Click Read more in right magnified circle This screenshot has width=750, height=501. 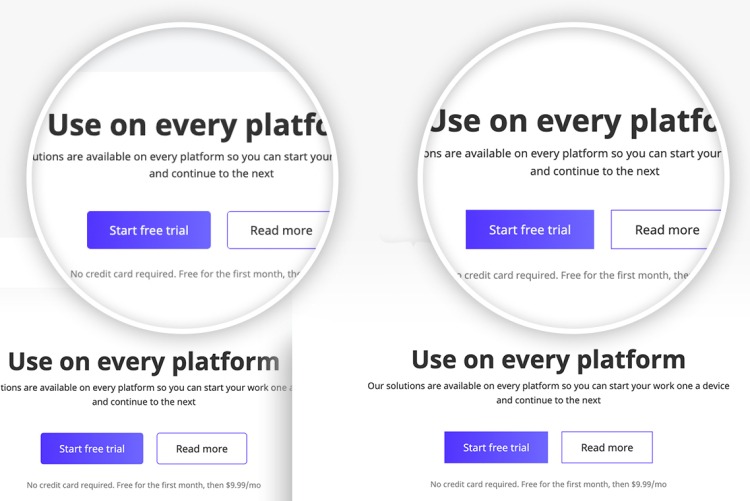point(666,230)
